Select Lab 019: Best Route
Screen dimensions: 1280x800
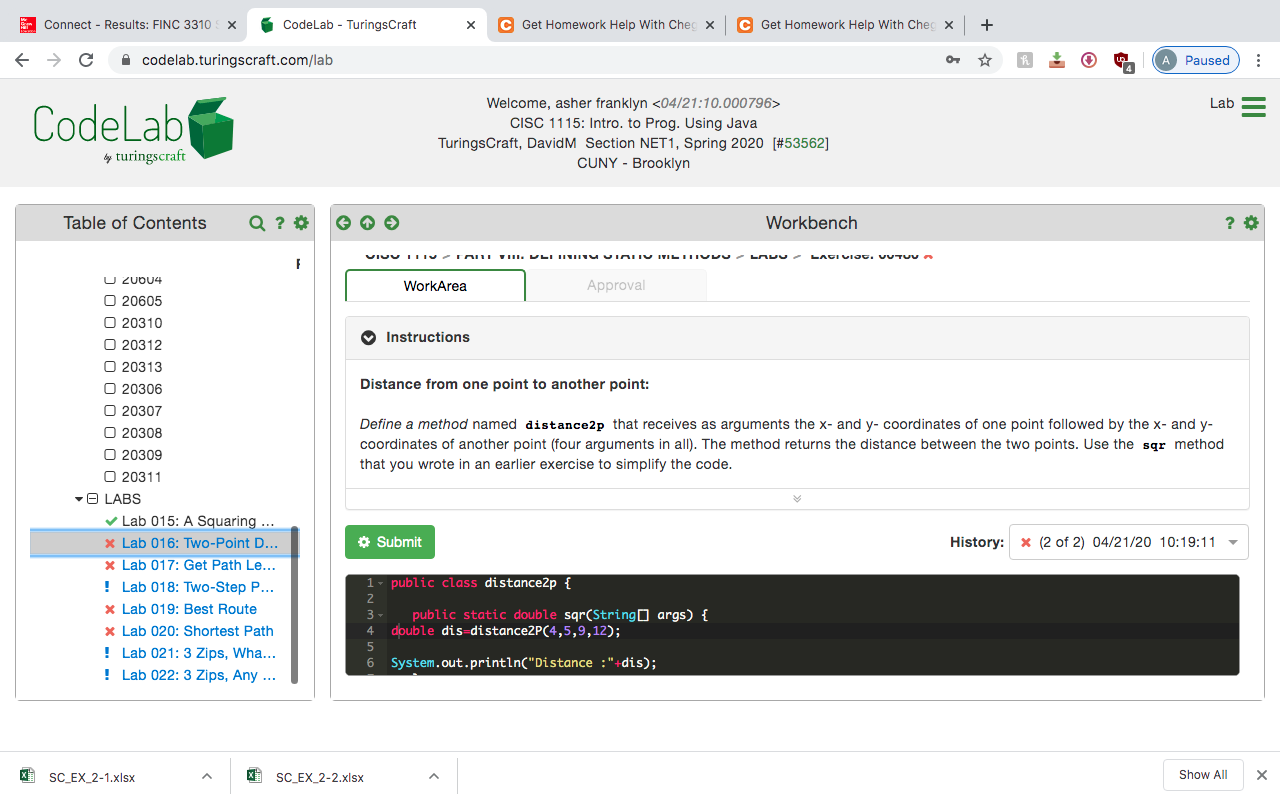pos(189,609)
